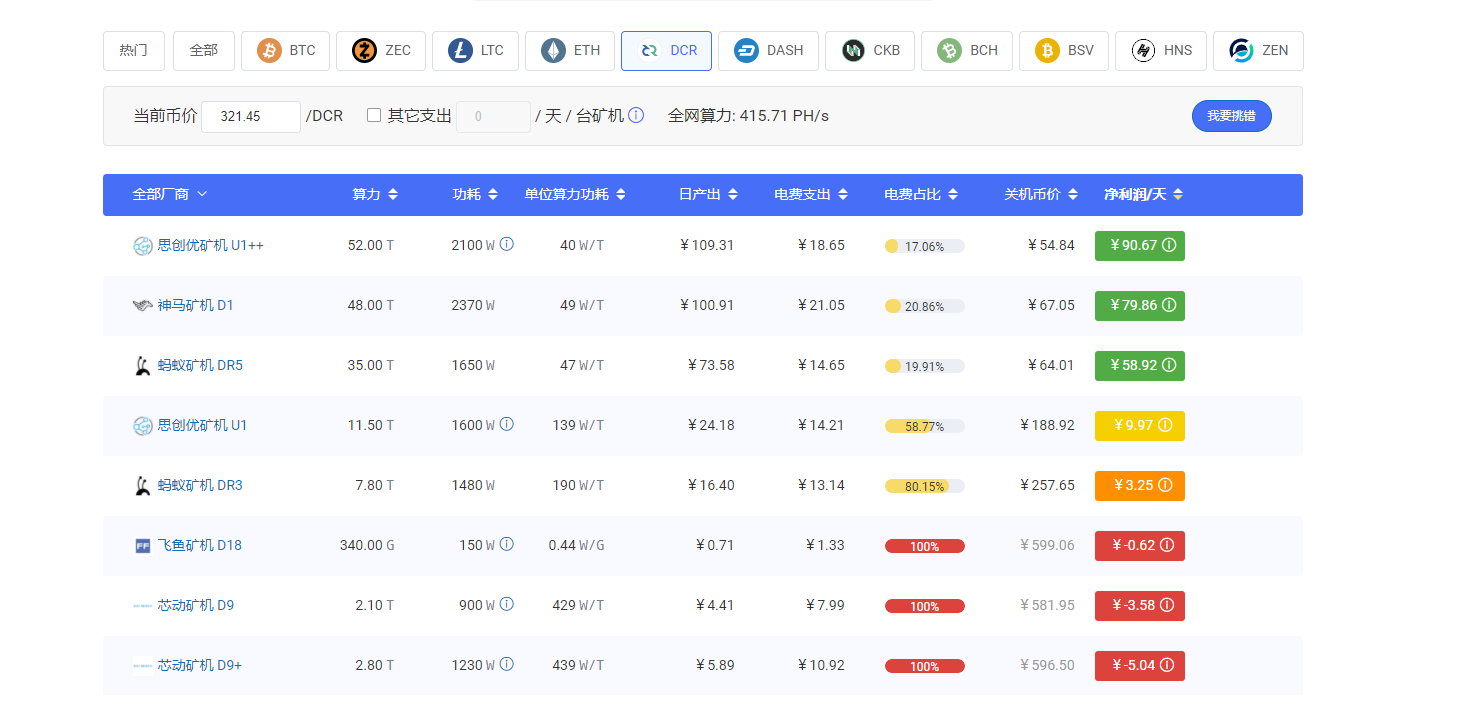This screenshot has width=1481, height=721.
Task: Sort by 日产出 column
Action: point(708,194)
